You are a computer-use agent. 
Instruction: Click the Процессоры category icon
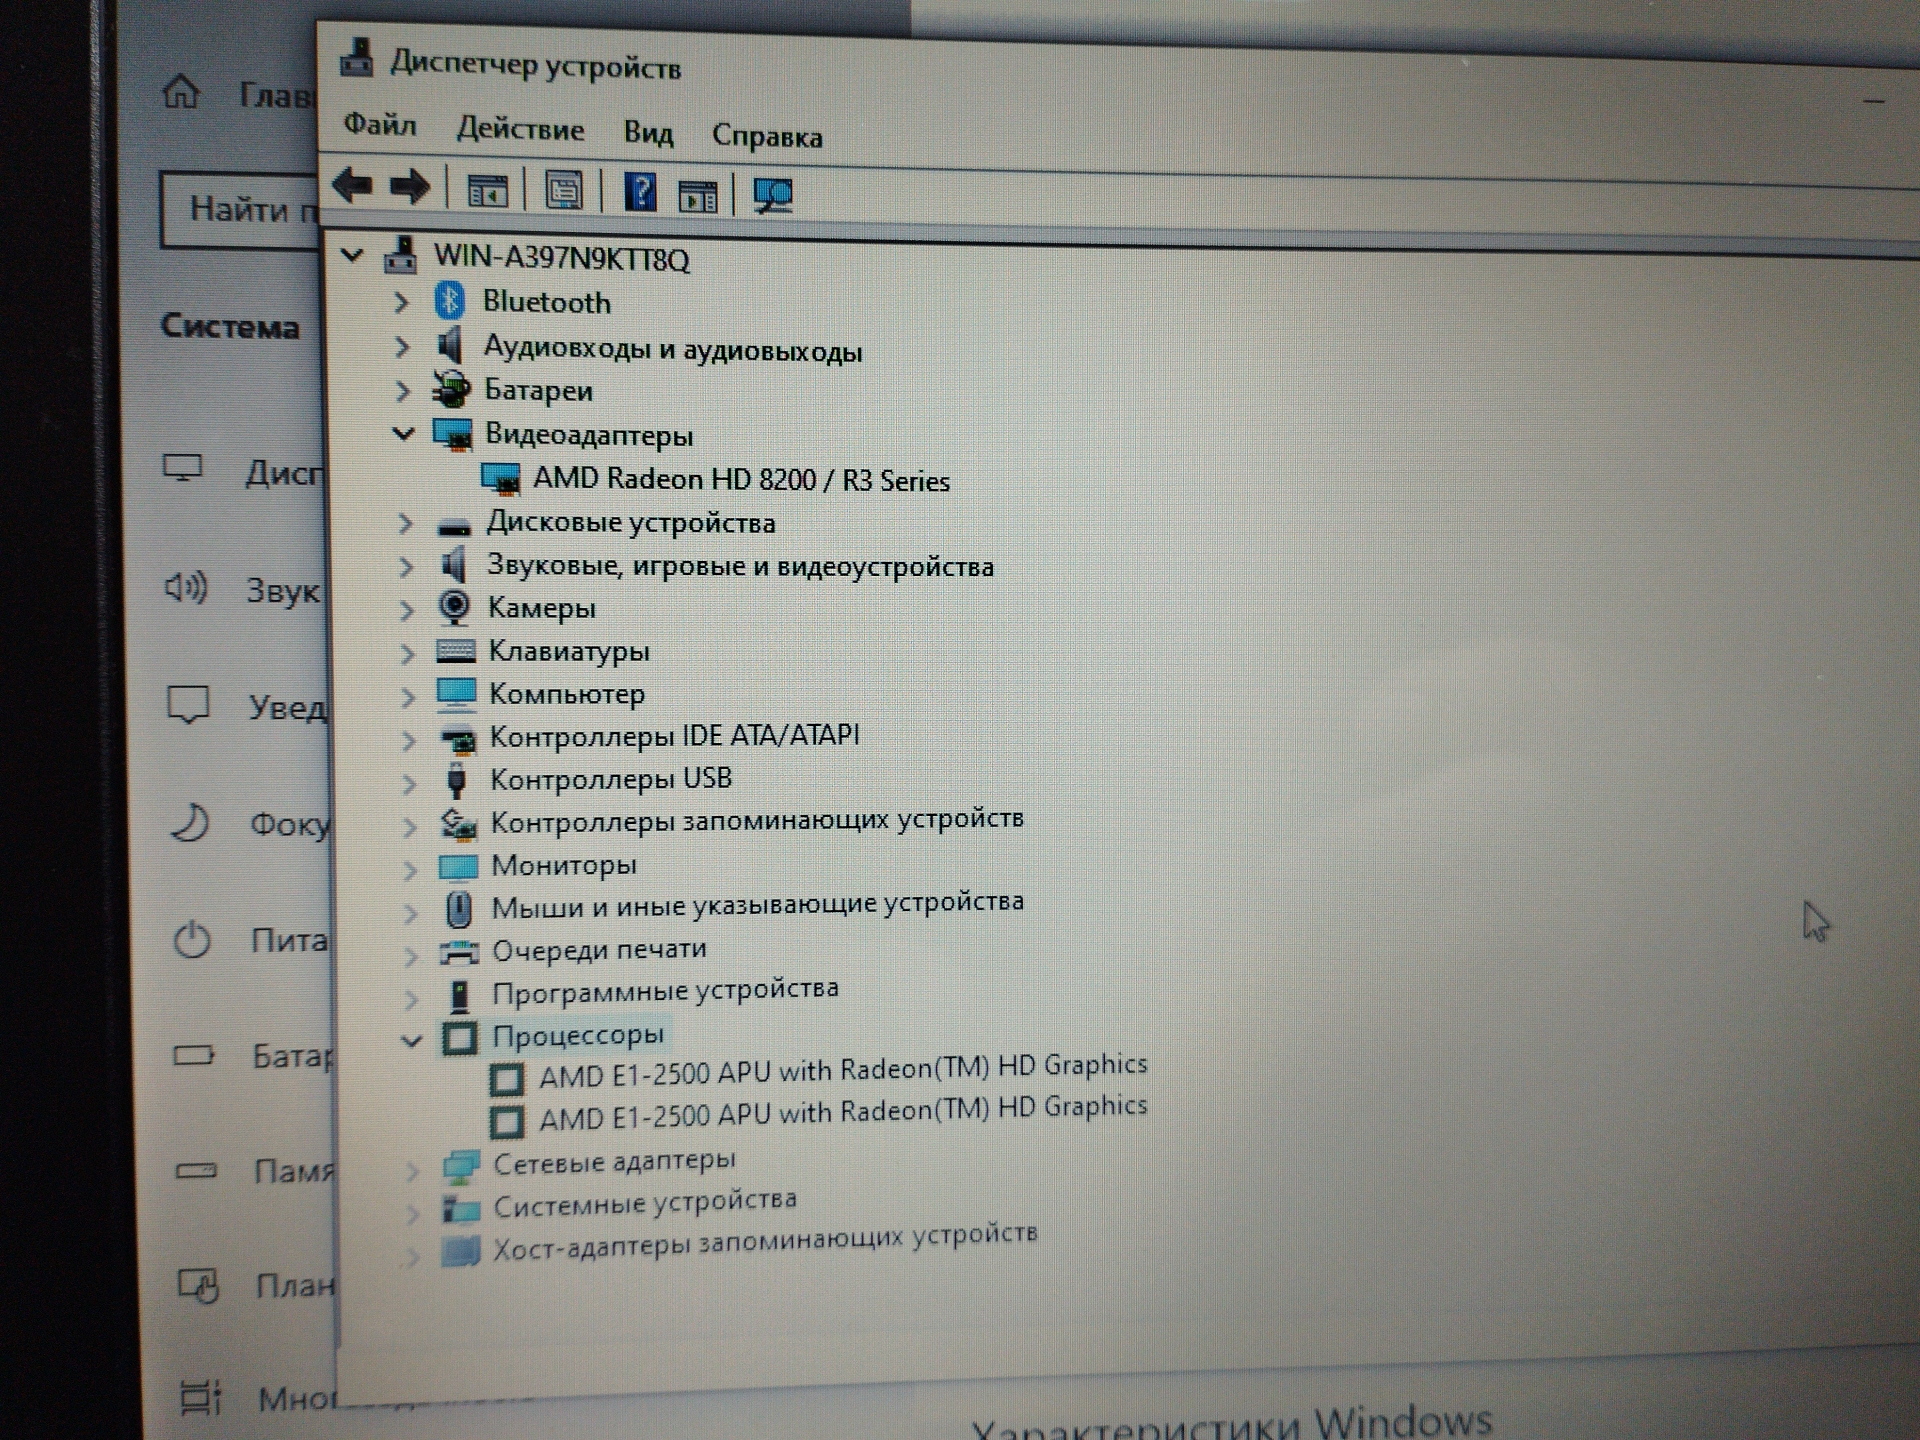459,1037
